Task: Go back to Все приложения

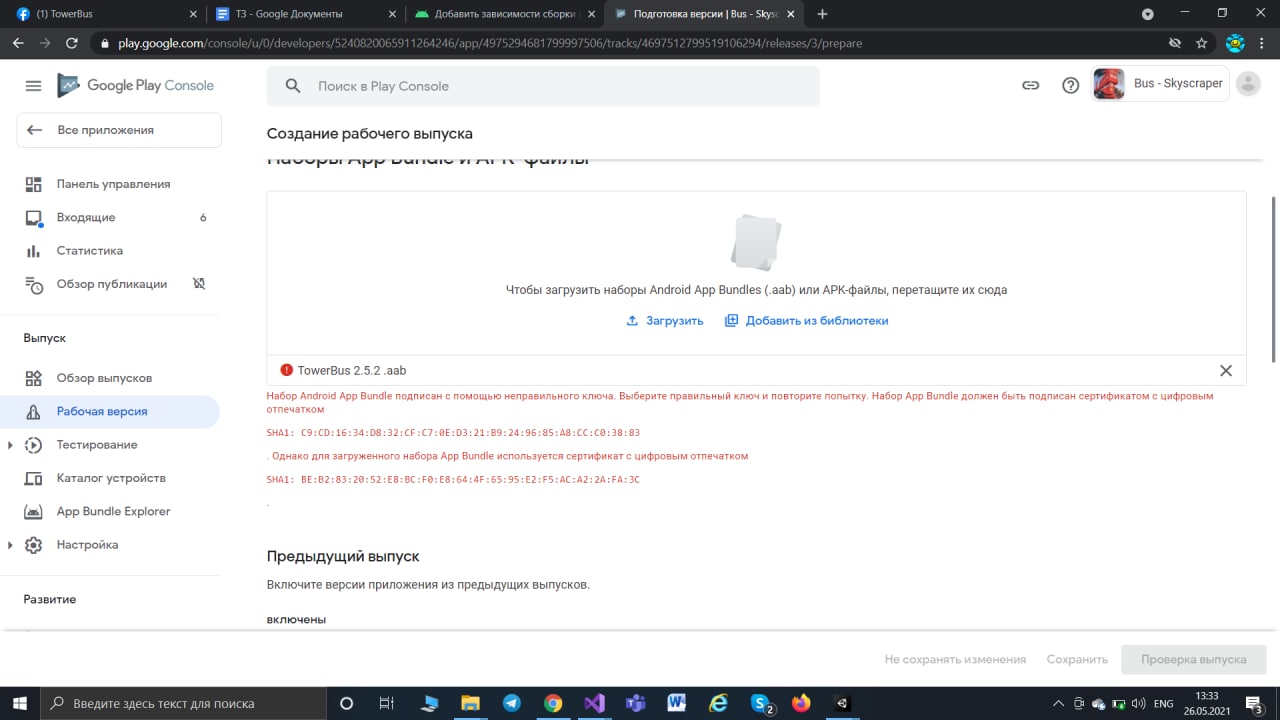Action: pyautogui.click(x=119, y=130)
